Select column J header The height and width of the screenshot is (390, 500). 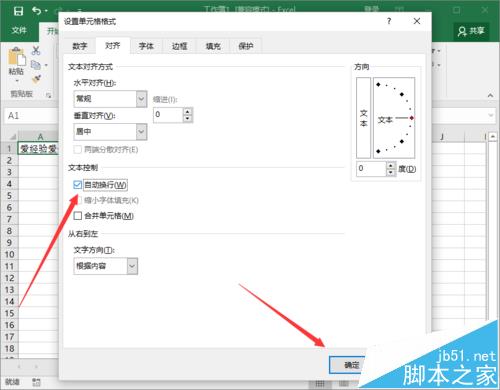(x=442, y=137)
